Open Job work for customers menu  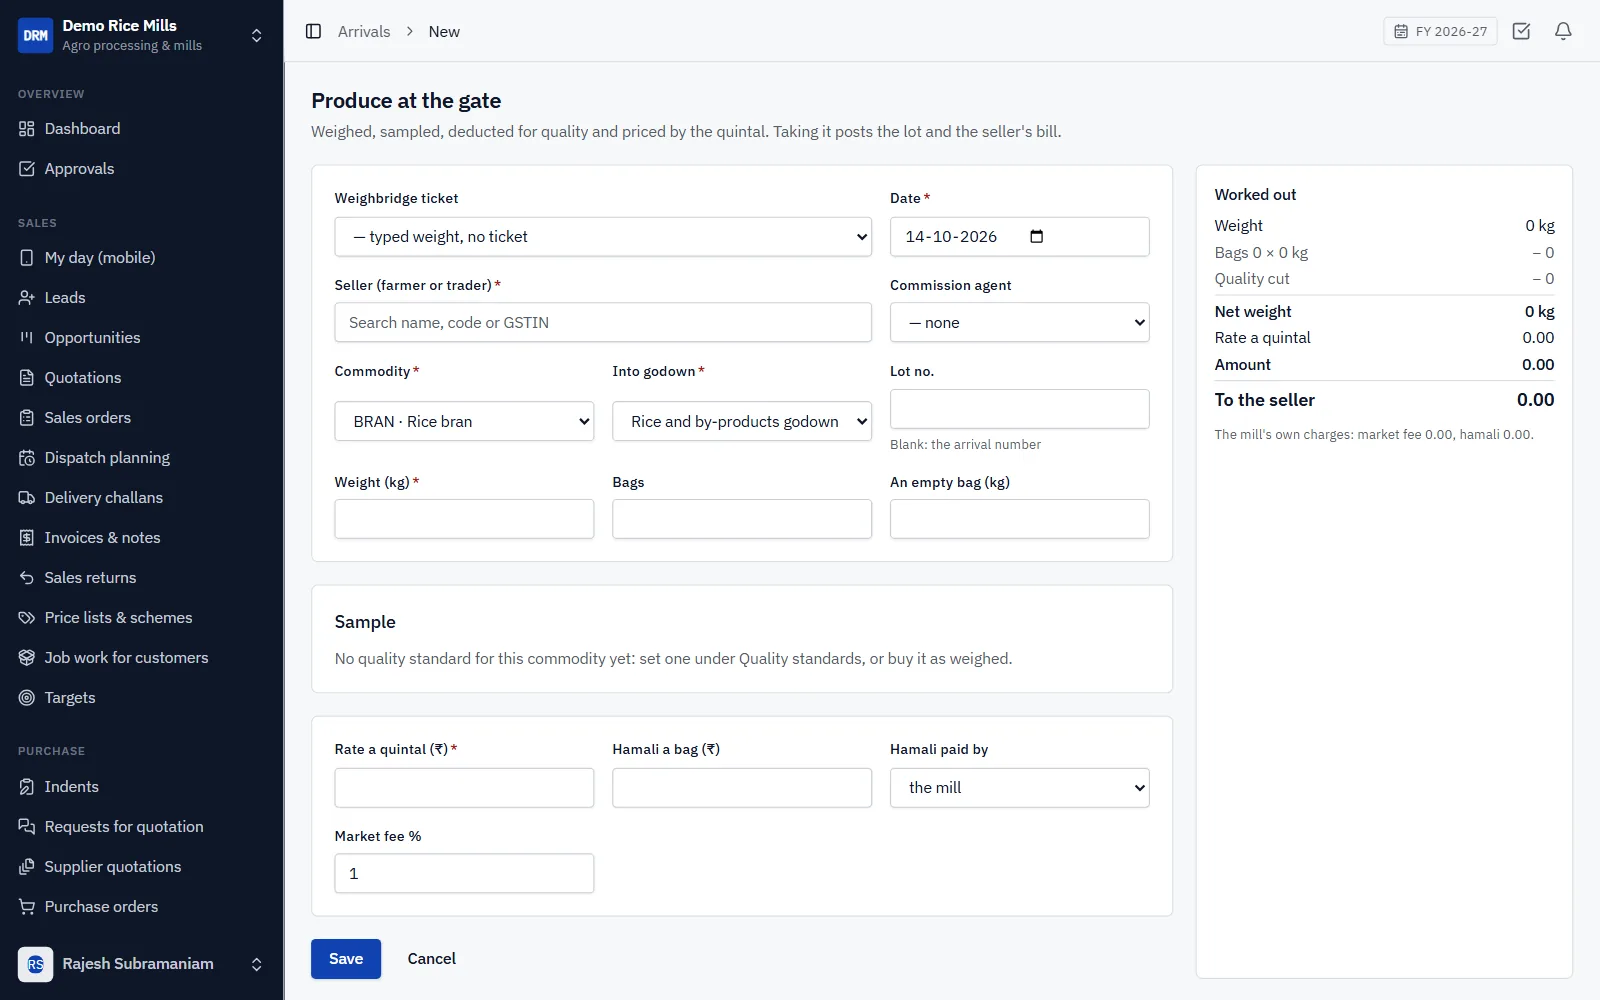(141, 658)
